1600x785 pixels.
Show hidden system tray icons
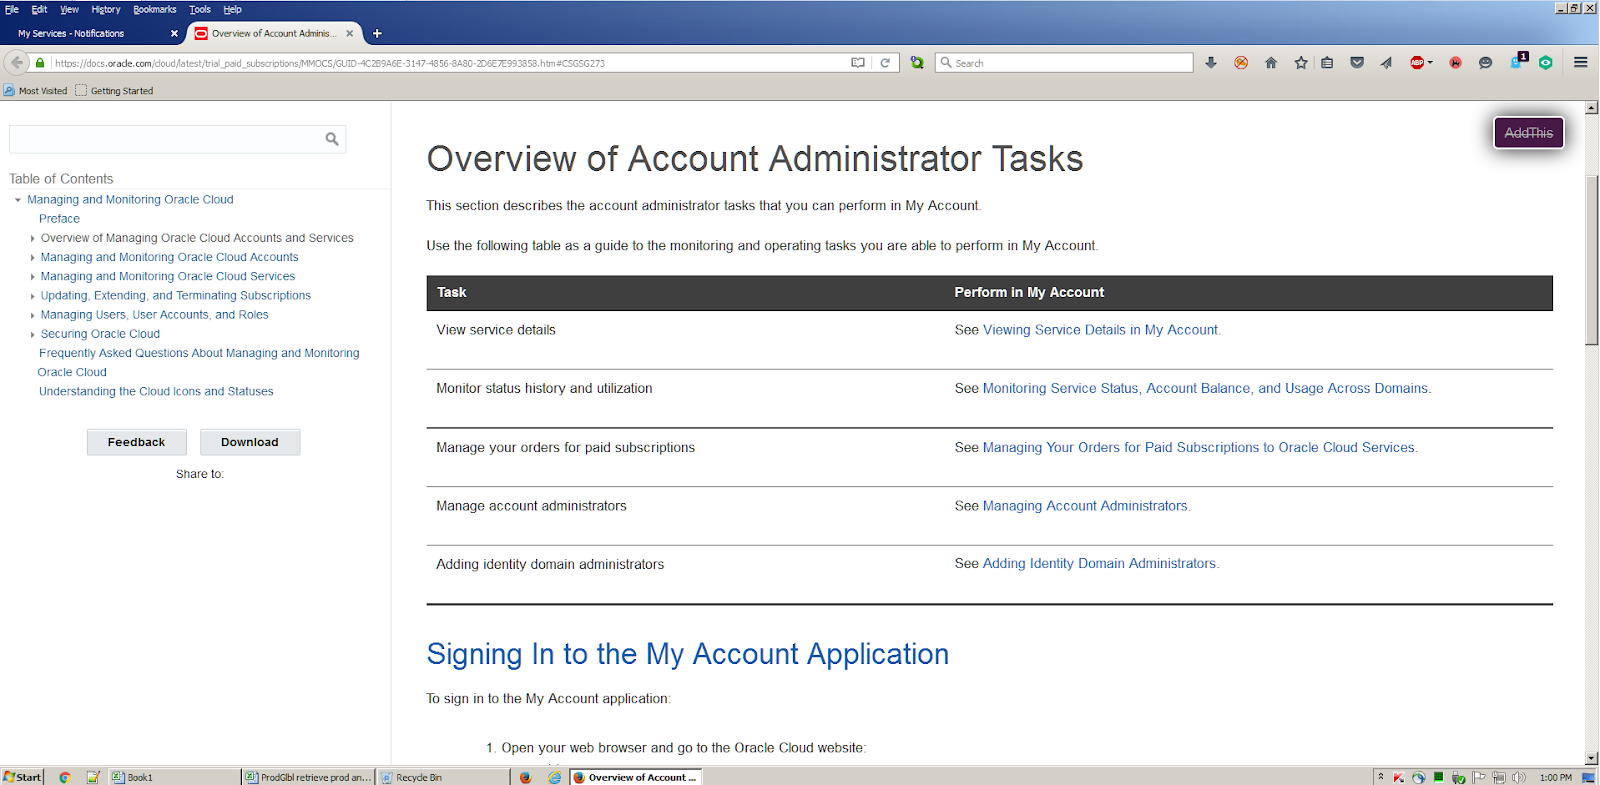(1381, 777)
